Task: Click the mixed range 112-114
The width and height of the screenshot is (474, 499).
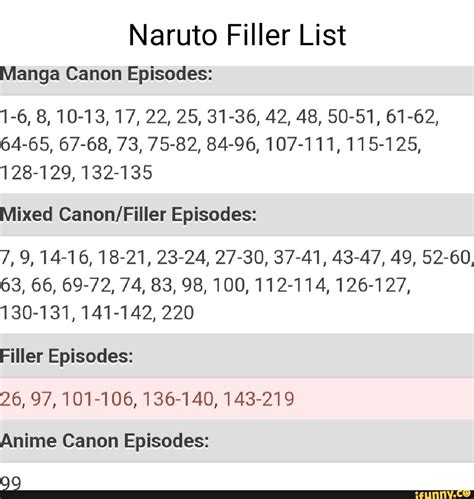Action: (289, 285)
